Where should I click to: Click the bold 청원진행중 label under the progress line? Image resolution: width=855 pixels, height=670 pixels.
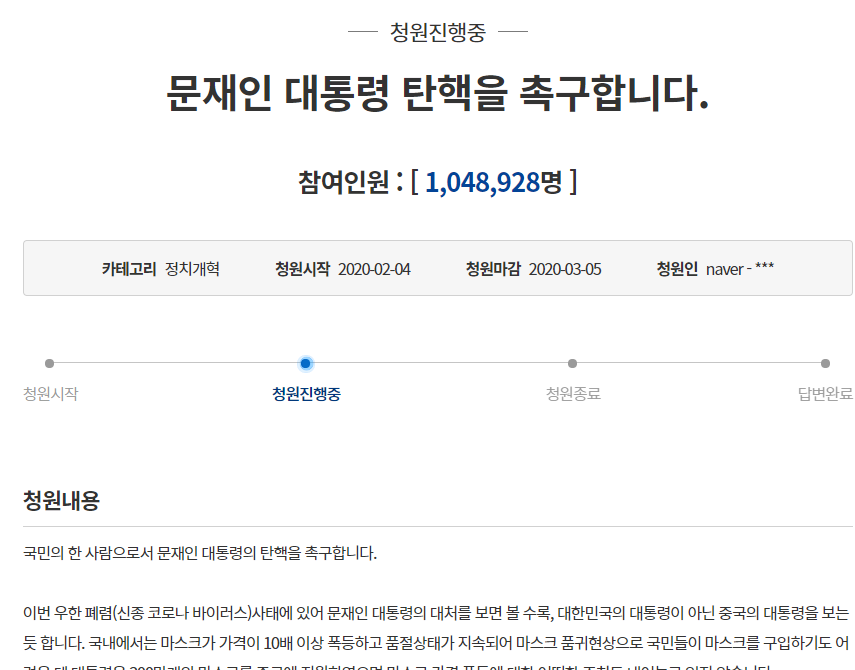tap(306, 394)
